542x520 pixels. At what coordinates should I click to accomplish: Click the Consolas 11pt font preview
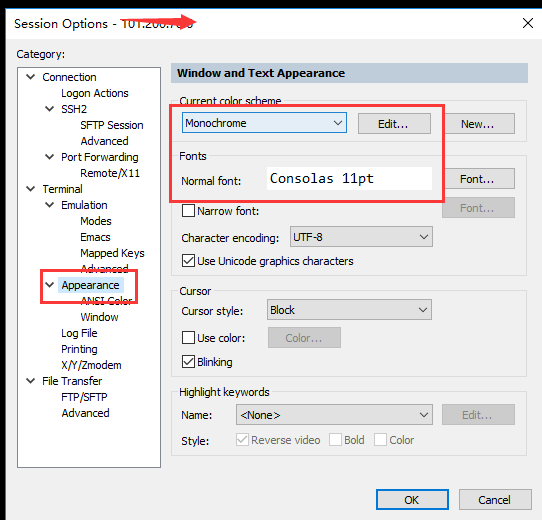click(349, 178)
